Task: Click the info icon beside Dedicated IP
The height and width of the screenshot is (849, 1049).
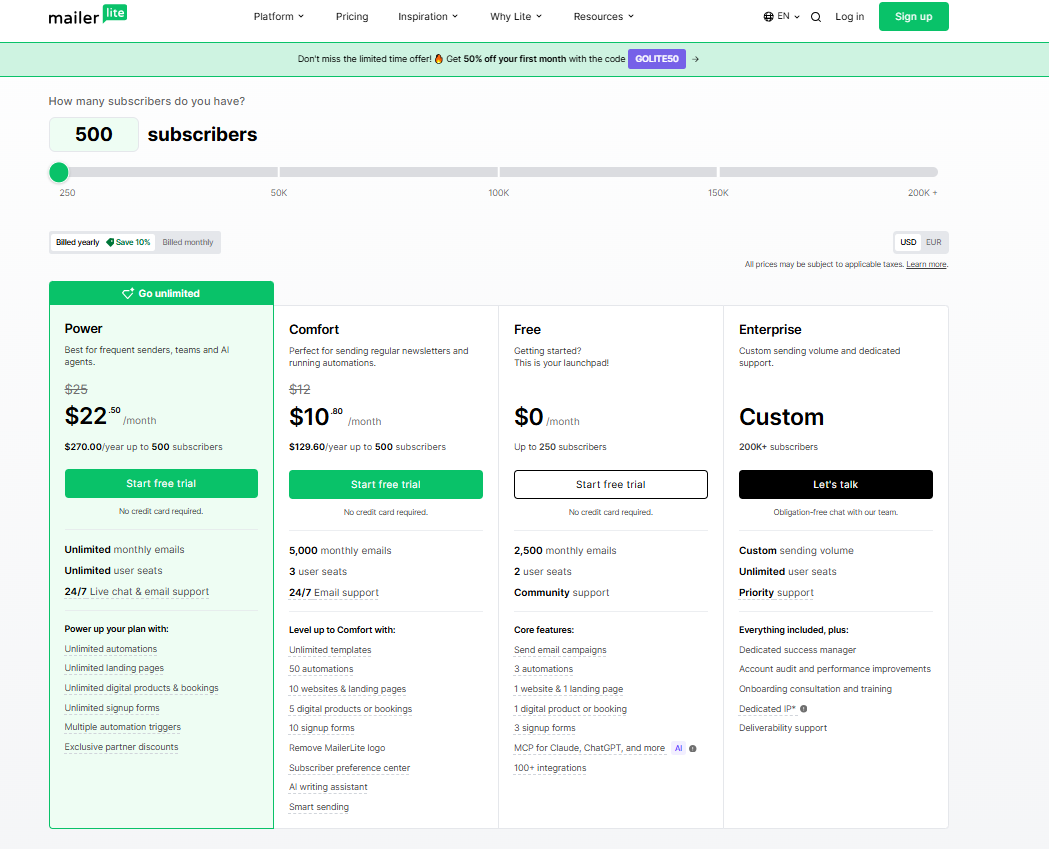Action: coord(803,709)
